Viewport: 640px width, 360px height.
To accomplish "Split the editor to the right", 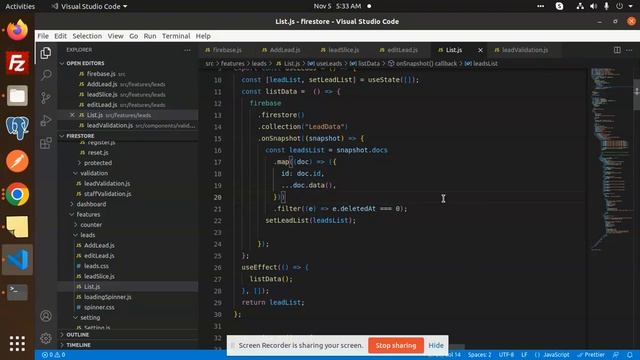I will (617, 50).
